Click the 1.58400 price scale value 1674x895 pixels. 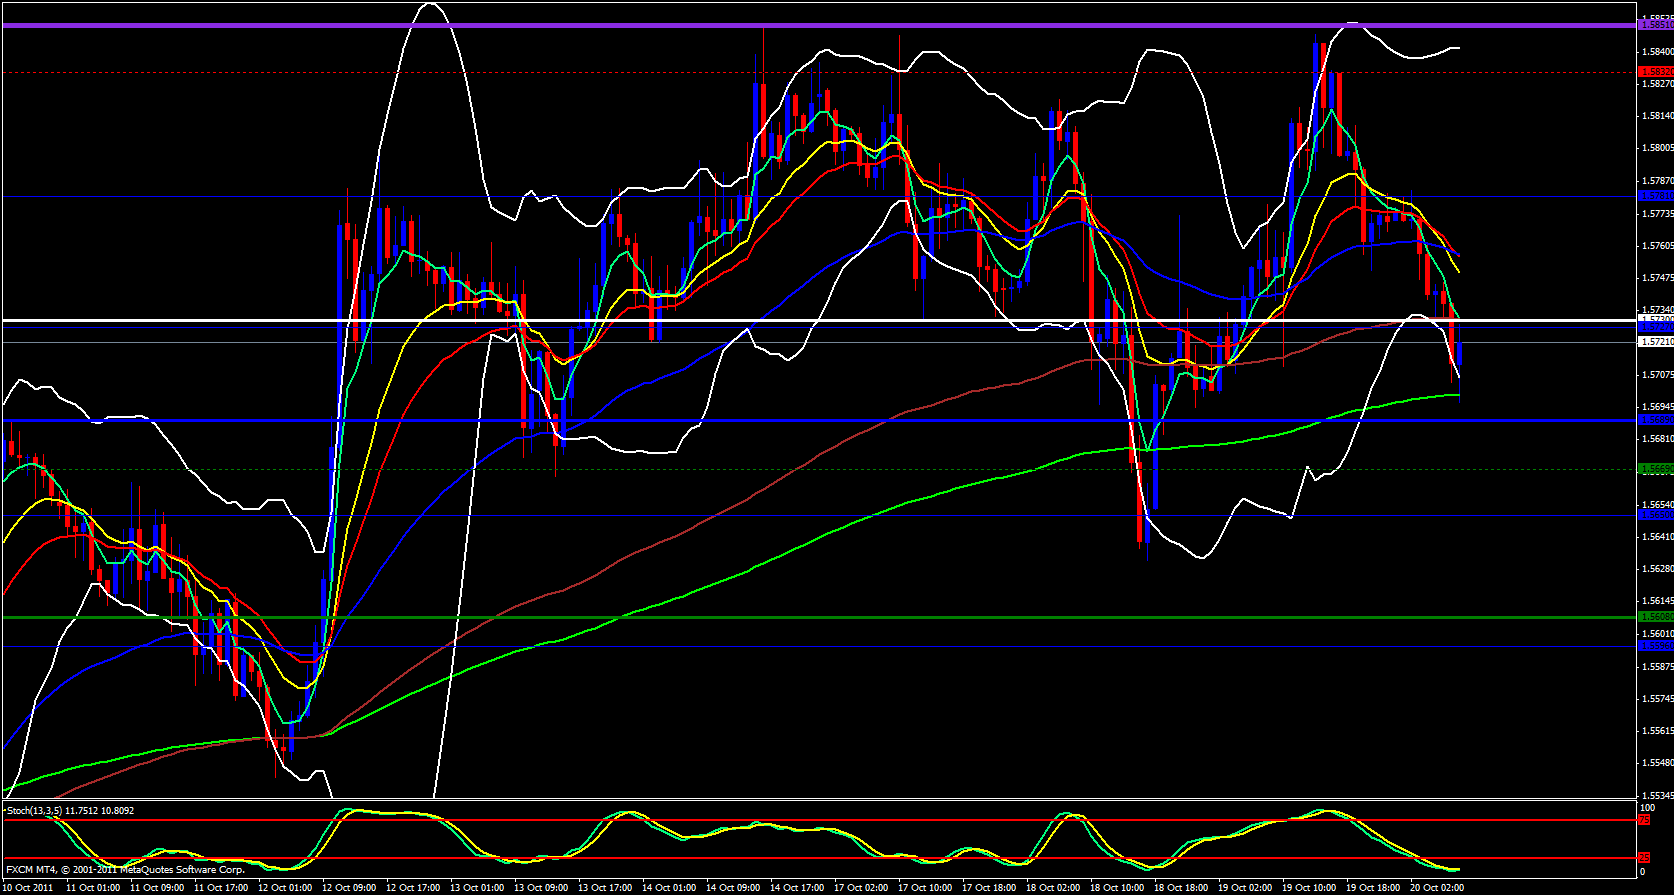pyautogui.click(x=1656, y=51)
